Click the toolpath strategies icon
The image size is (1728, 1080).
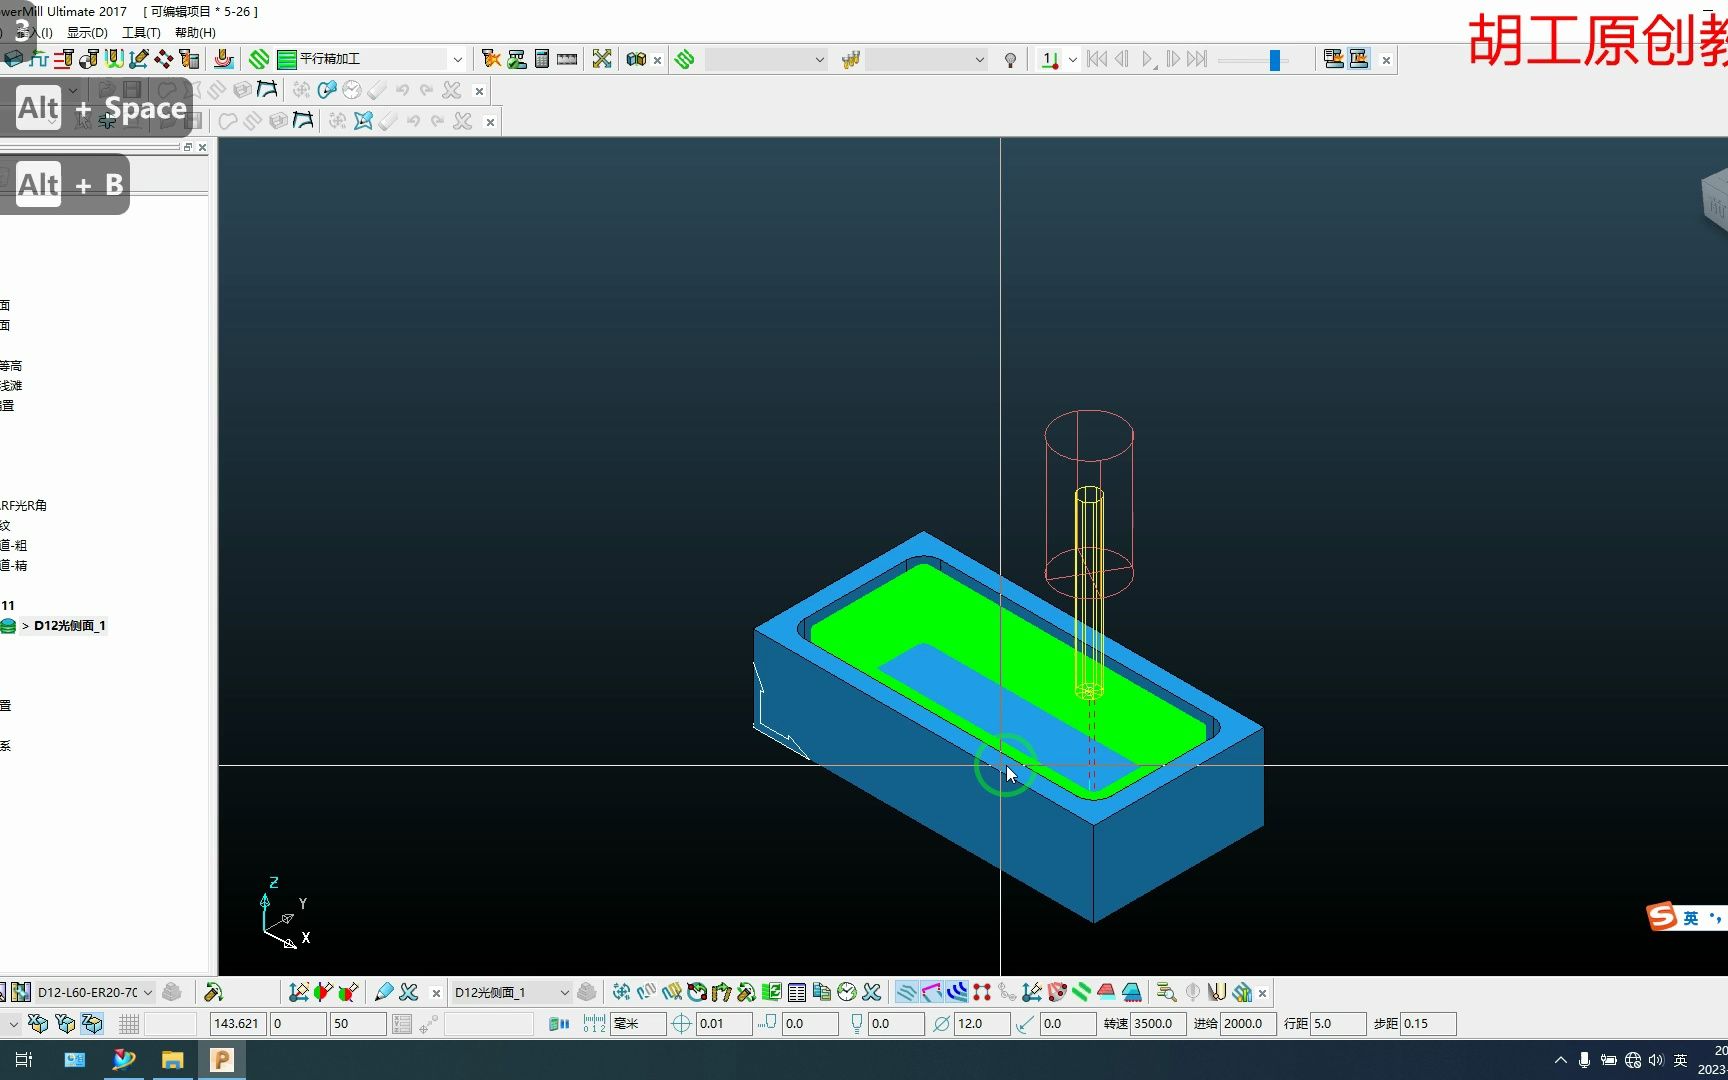tap(260, 59)
